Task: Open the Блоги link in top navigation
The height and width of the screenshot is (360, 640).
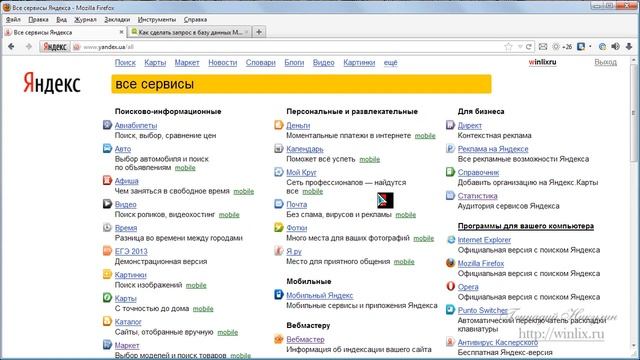Action: tap(294, 62)
